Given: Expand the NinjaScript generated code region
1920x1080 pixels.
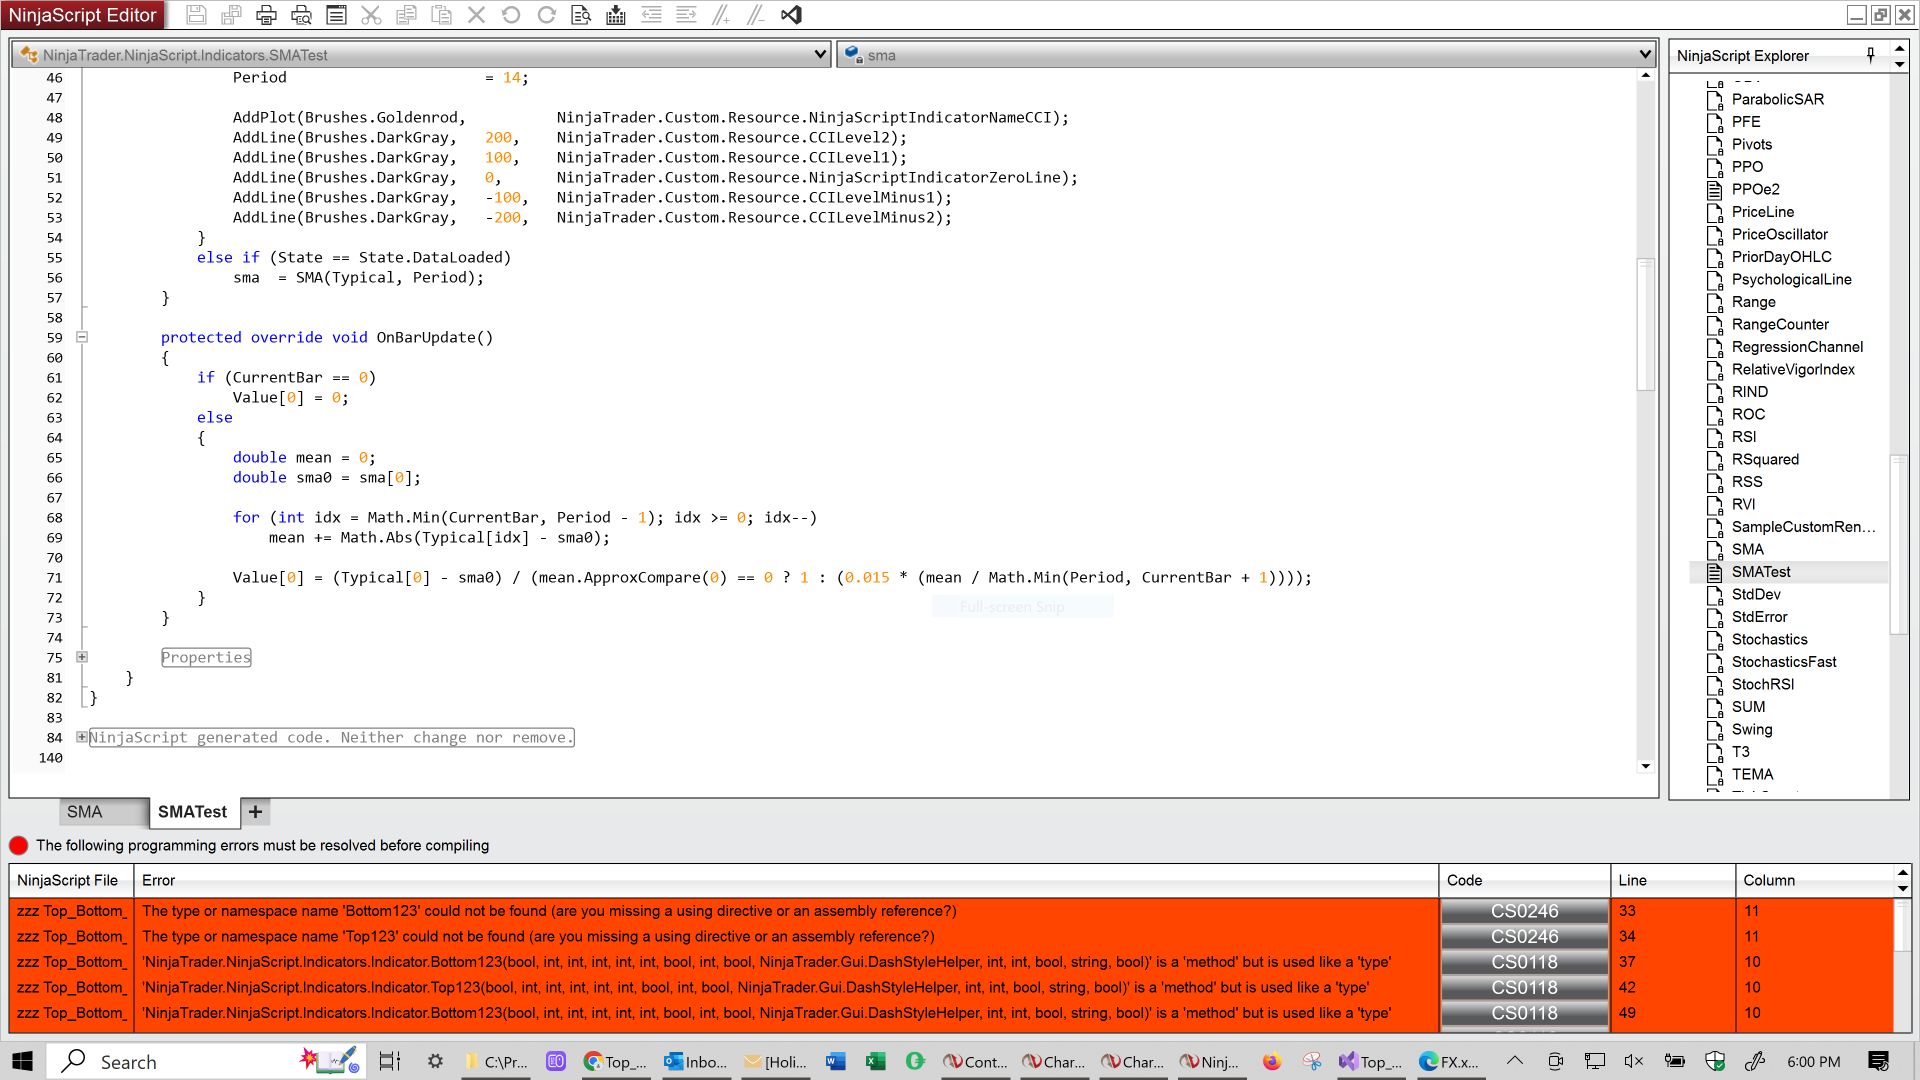Looking at the screenshot, I should pyautogui.click(x=82, y=737).
